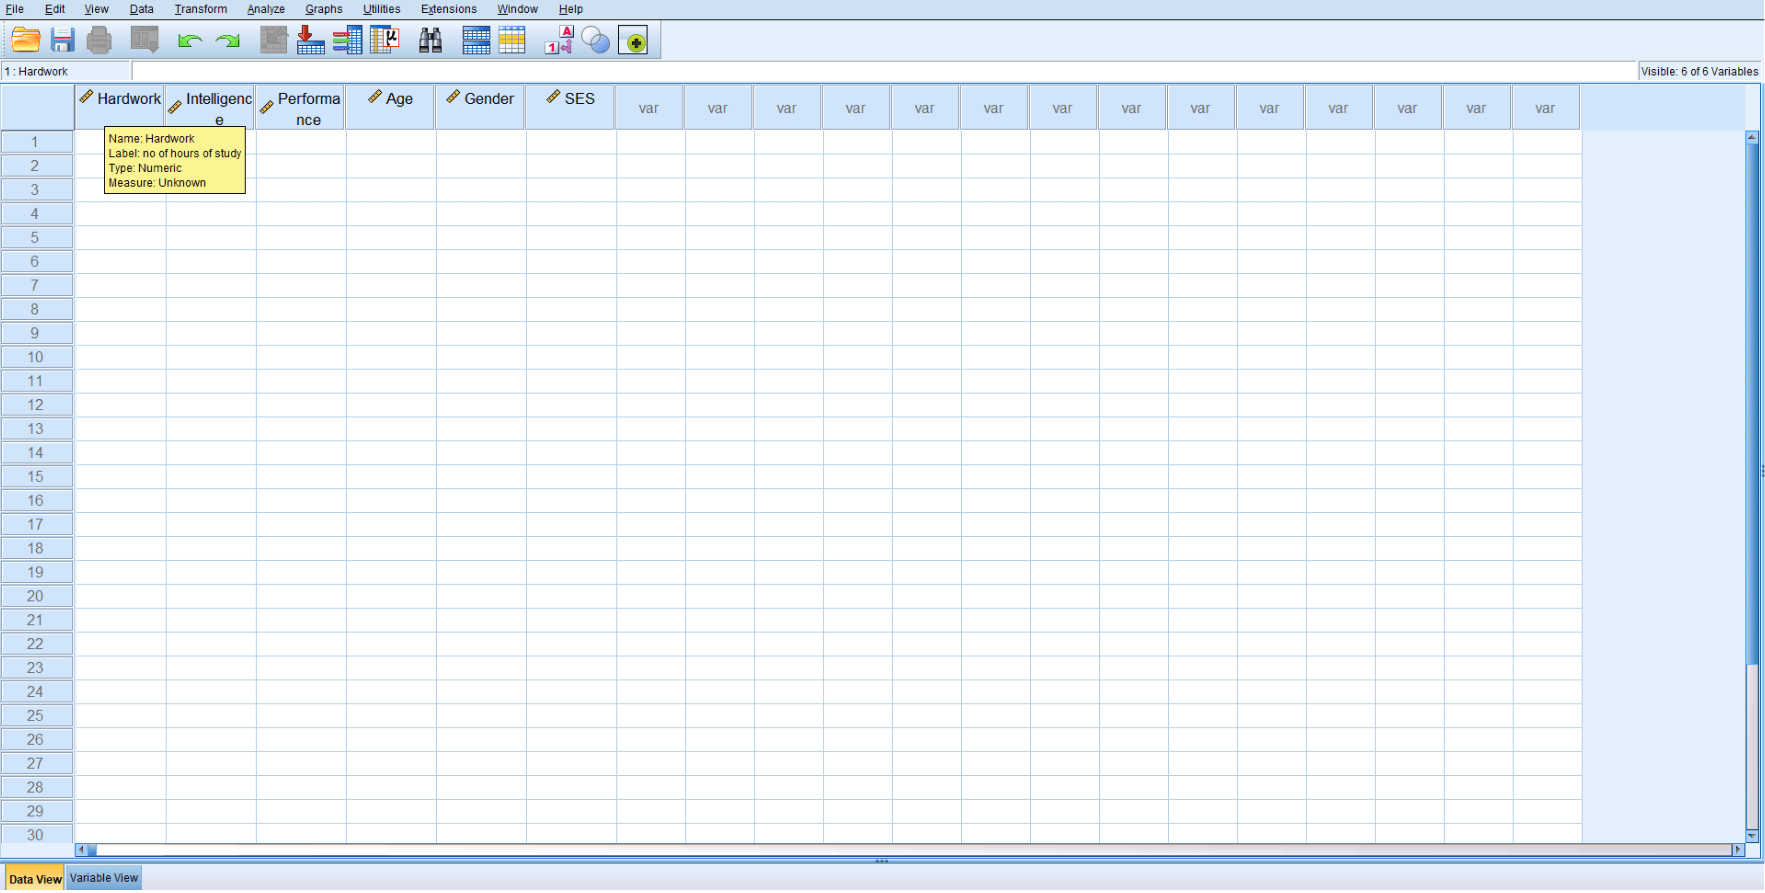Click the Gender cell in row 8
Viewport: 1765px width, 893px height.
pos(481,309)
